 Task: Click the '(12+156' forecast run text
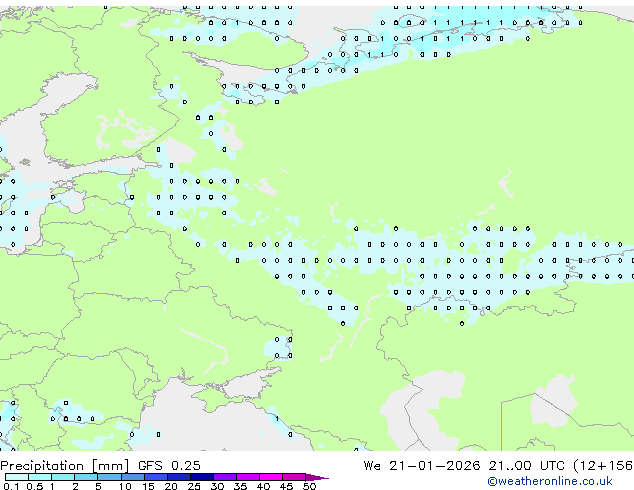tap(603, 466)
